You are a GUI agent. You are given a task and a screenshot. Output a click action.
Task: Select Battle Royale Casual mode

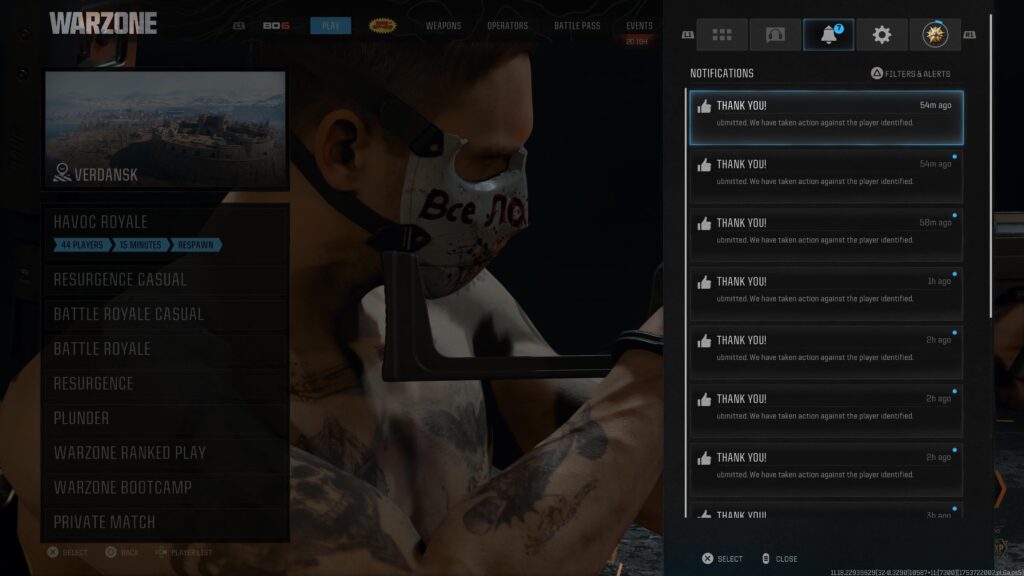coord(166,314)
